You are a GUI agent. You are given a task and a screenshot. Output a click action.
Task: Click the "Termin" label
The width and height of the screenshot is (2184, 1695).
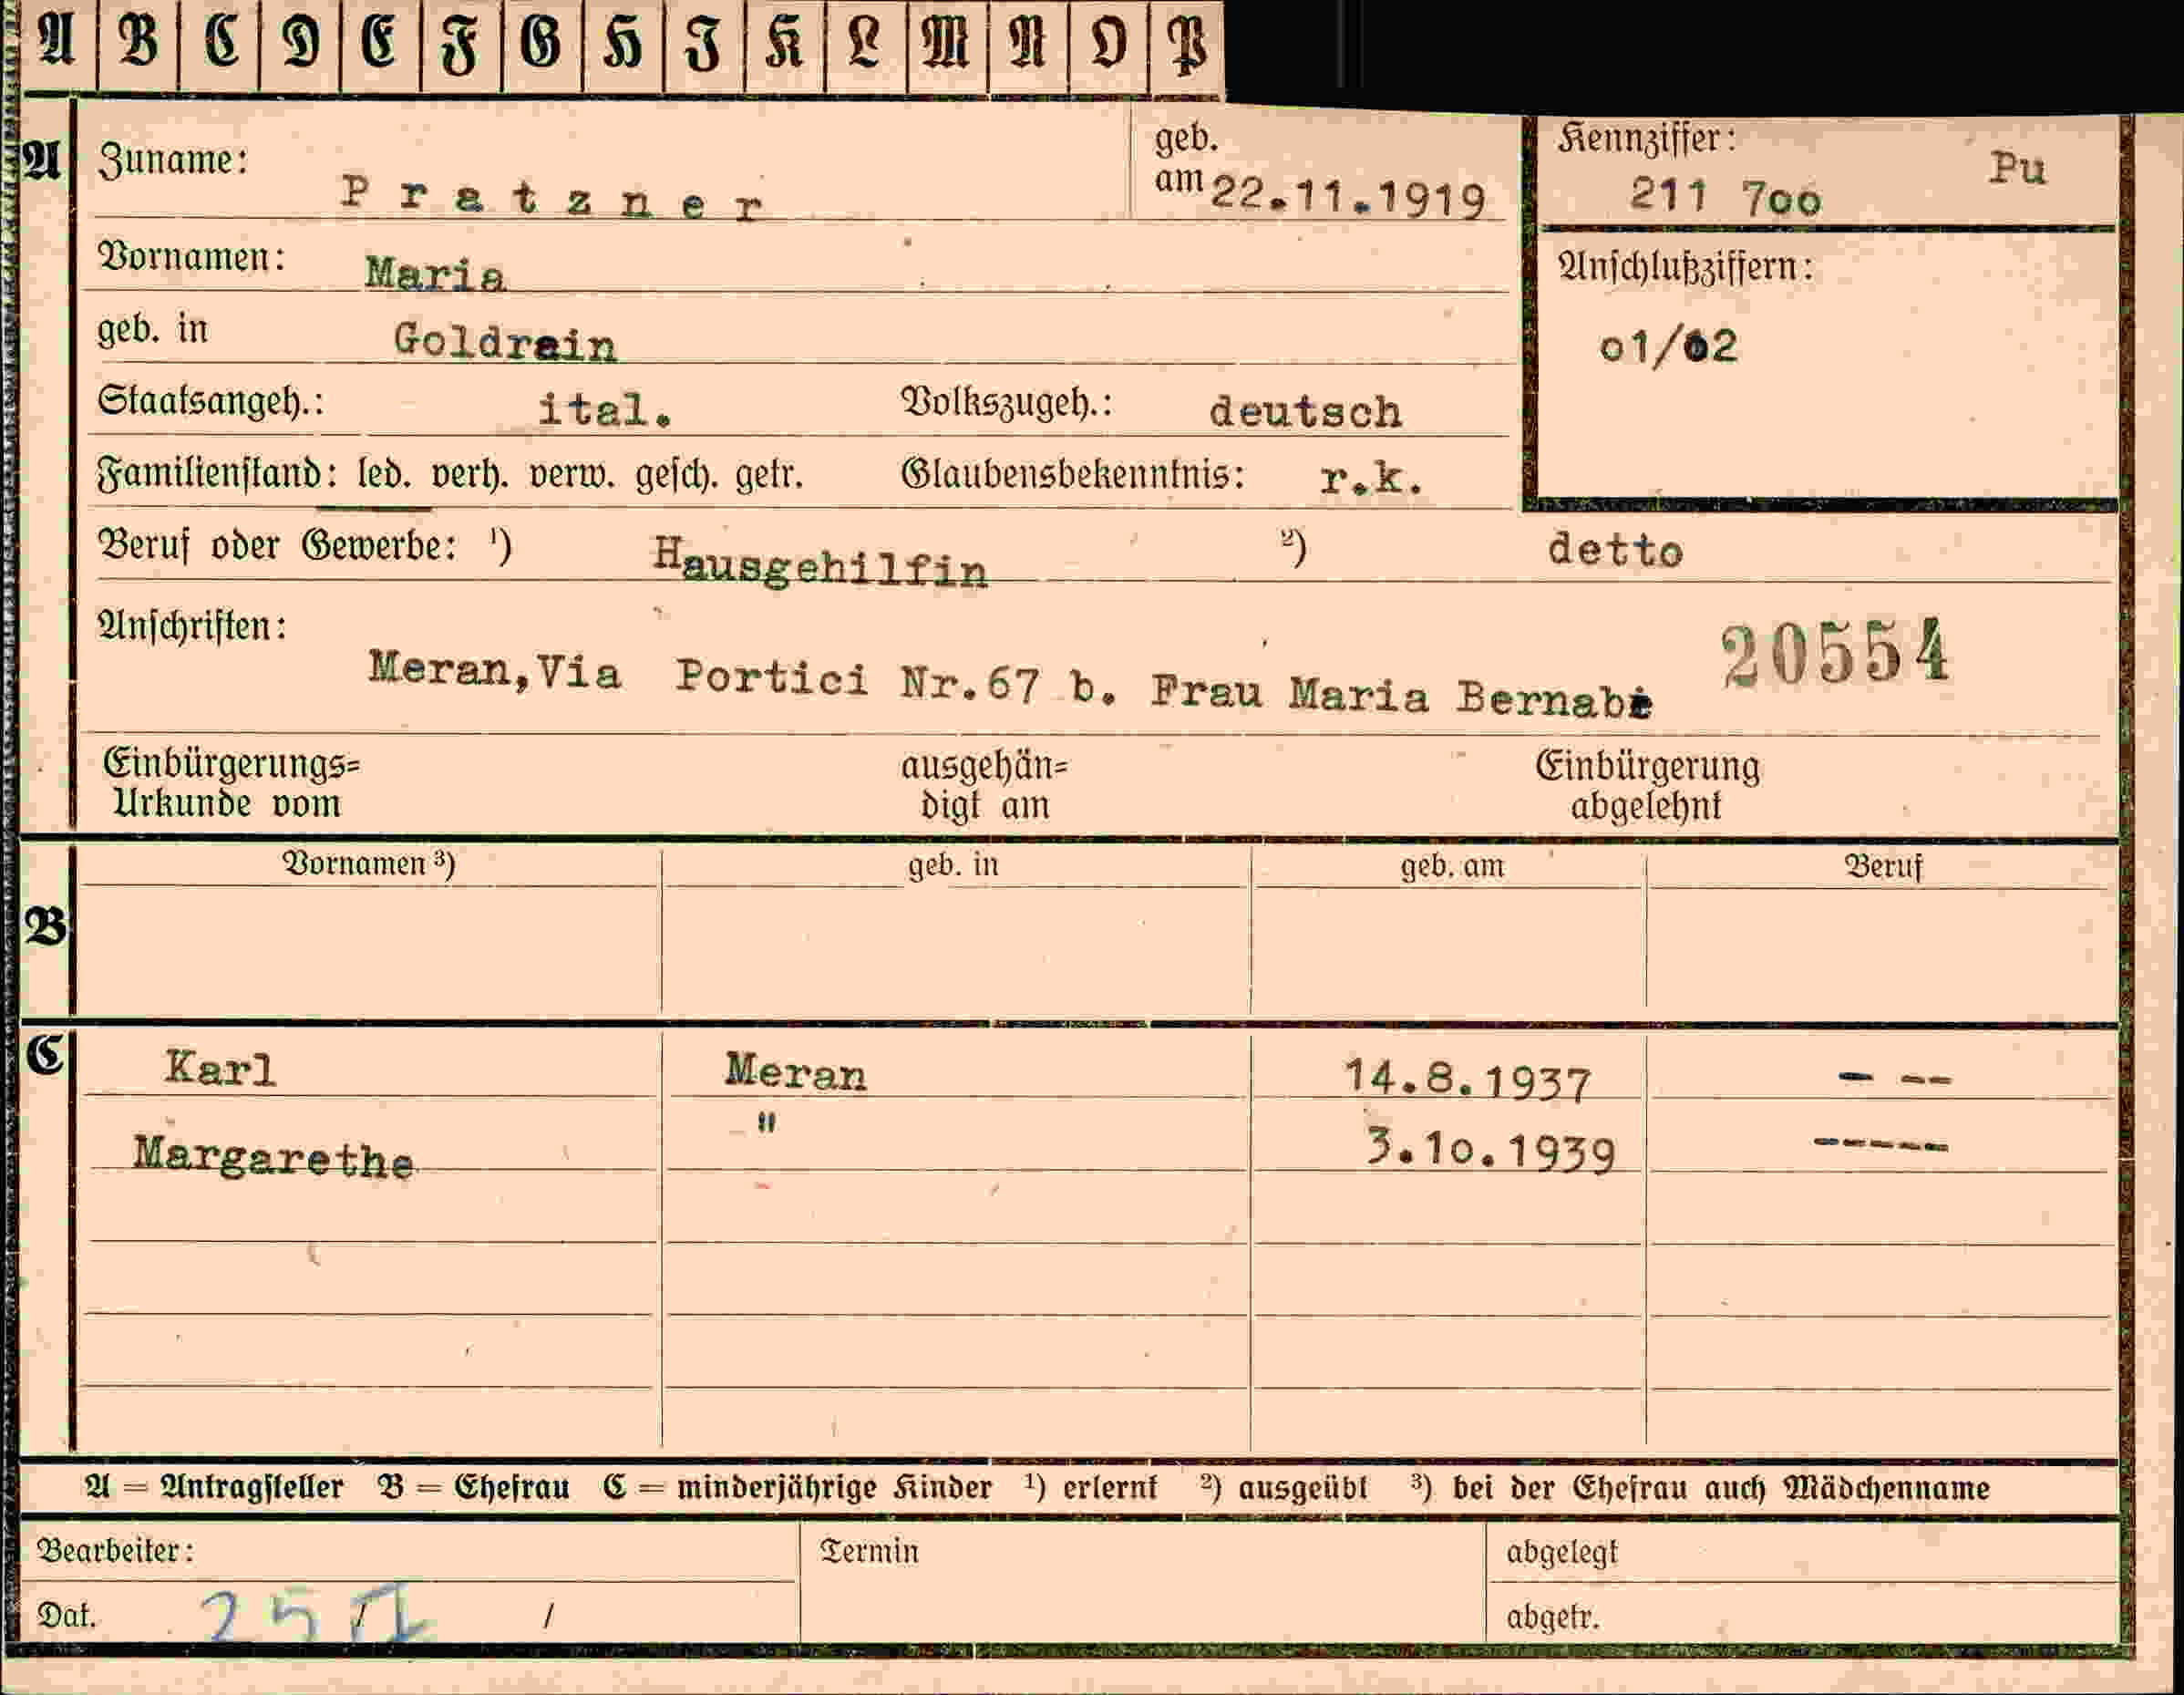pos(869,1551)
